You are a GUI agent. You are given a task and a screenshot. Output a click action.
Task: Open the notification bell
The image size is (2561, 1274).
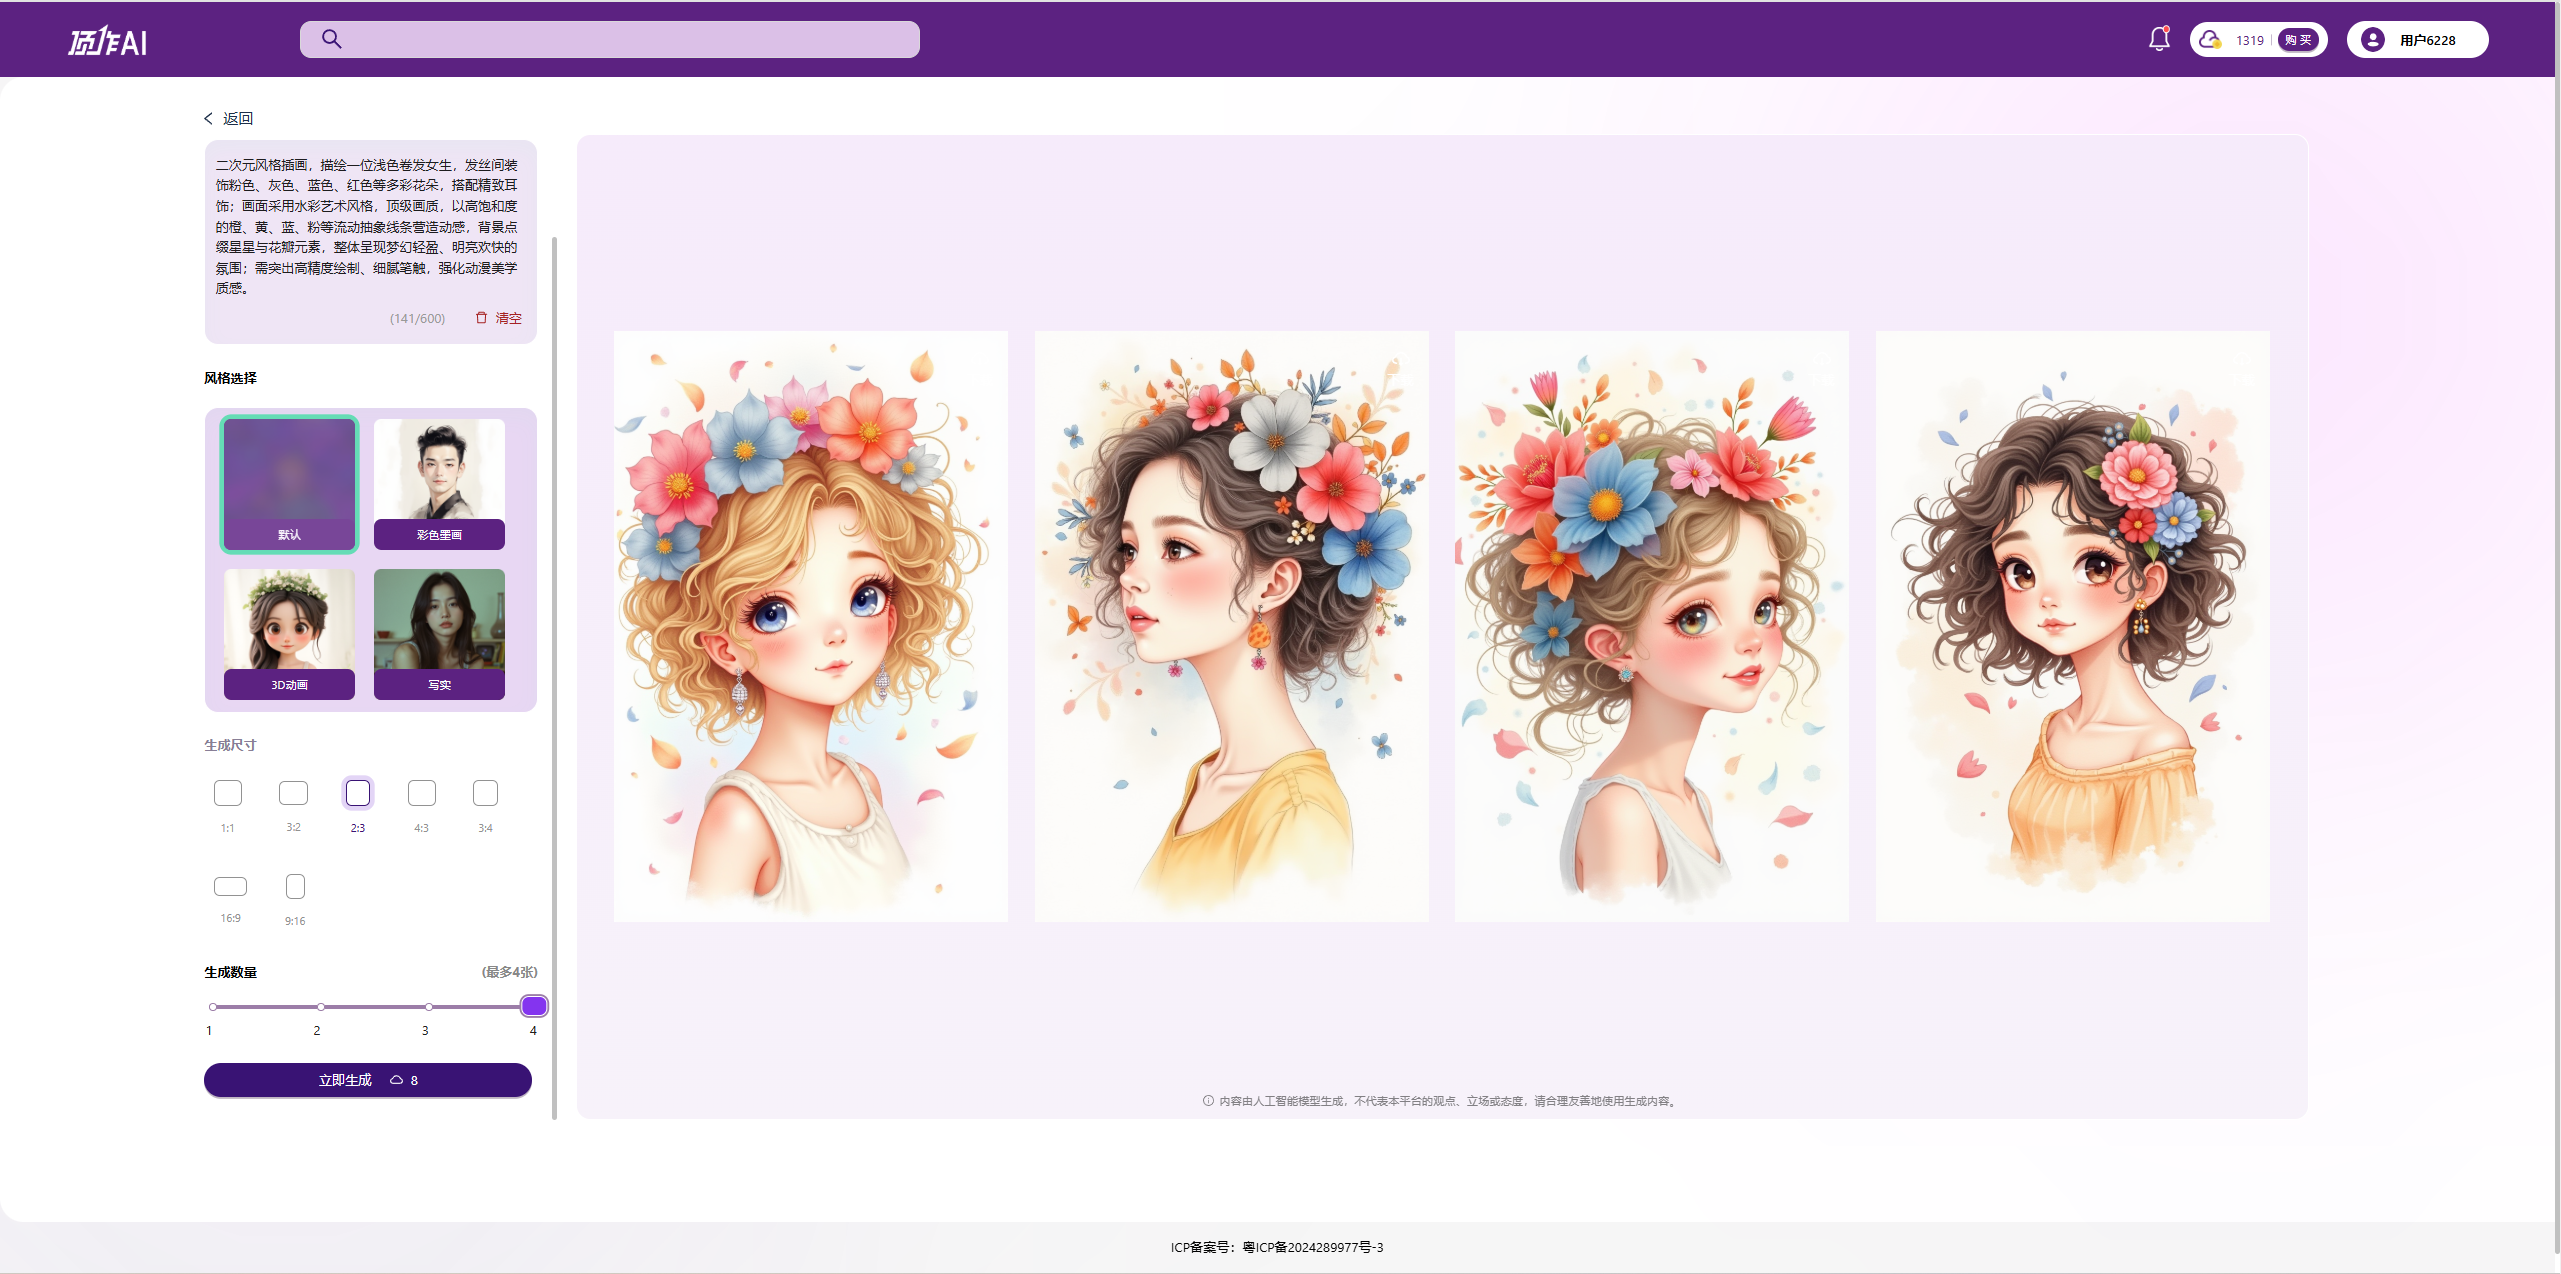pos(2159,39)
